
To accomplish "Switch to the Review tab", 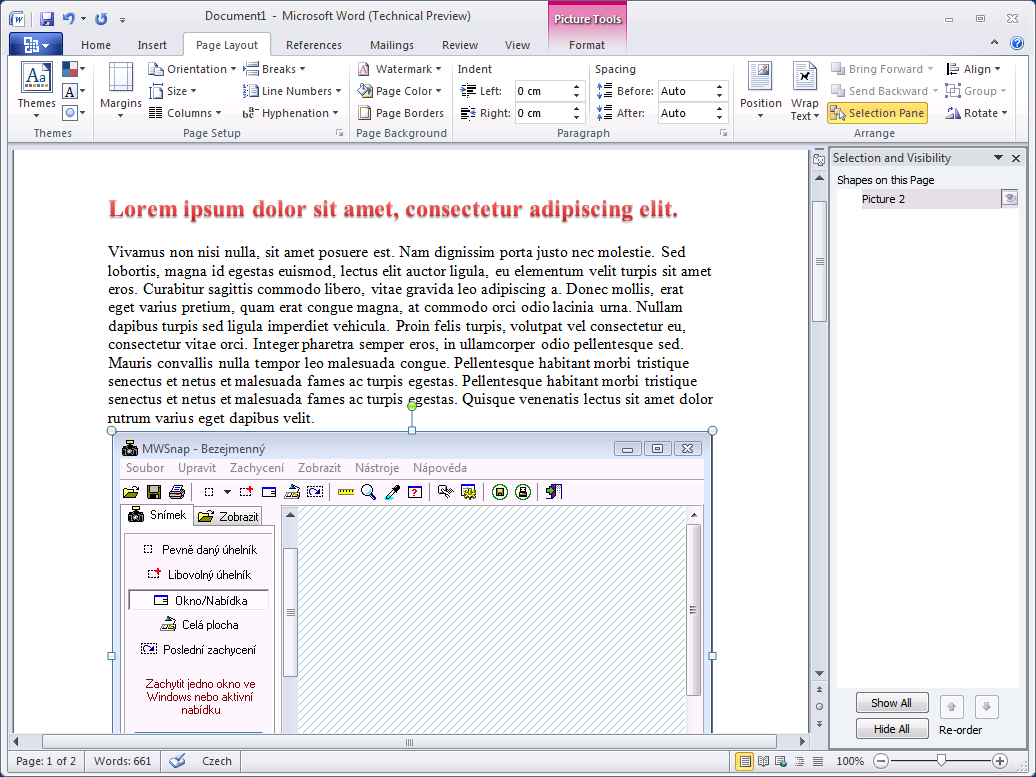I will point(460,45).
